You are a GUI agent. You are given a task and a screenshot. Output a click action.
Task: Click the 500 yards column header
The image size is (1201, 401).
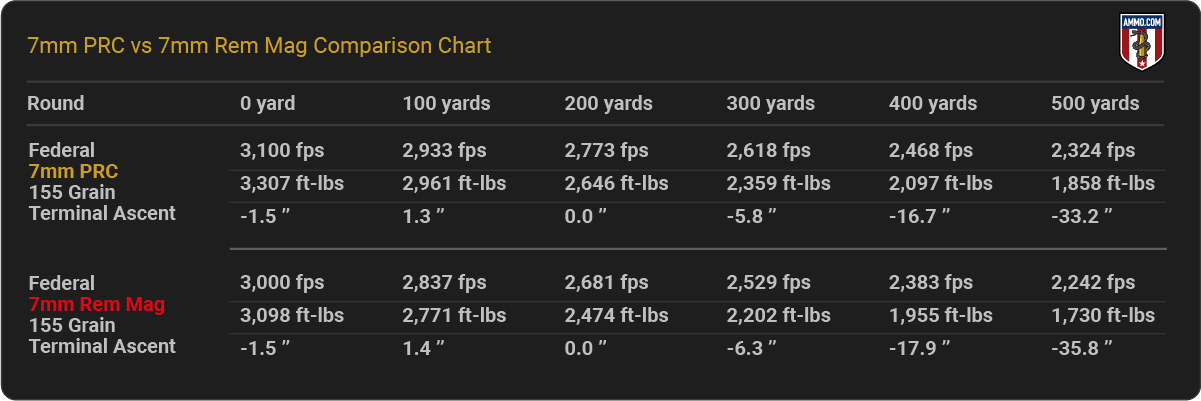pos(1095,103)
